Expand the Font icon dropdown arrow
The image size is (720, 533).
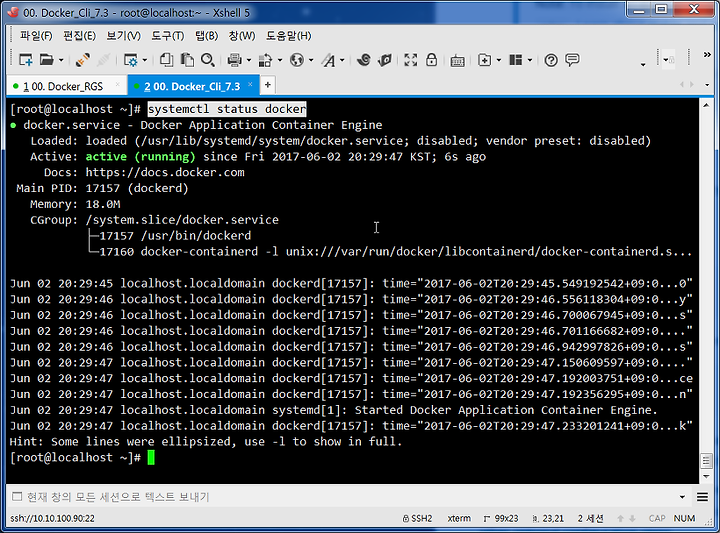(x=343, y=60)
